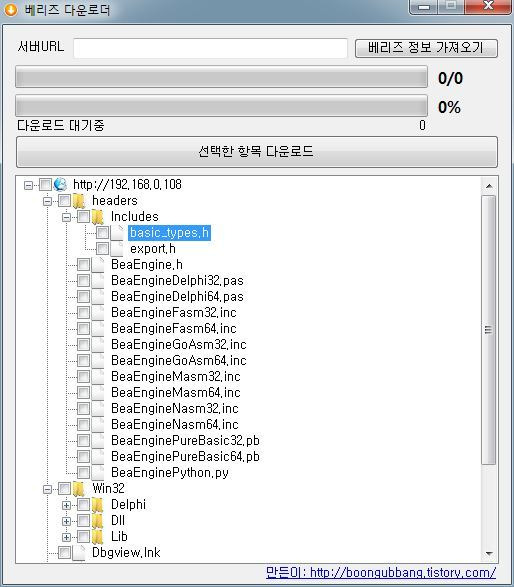Select the BeaEngineDelphi64.pas row
This screenshot has width=514, height=587.
point(177,296)
